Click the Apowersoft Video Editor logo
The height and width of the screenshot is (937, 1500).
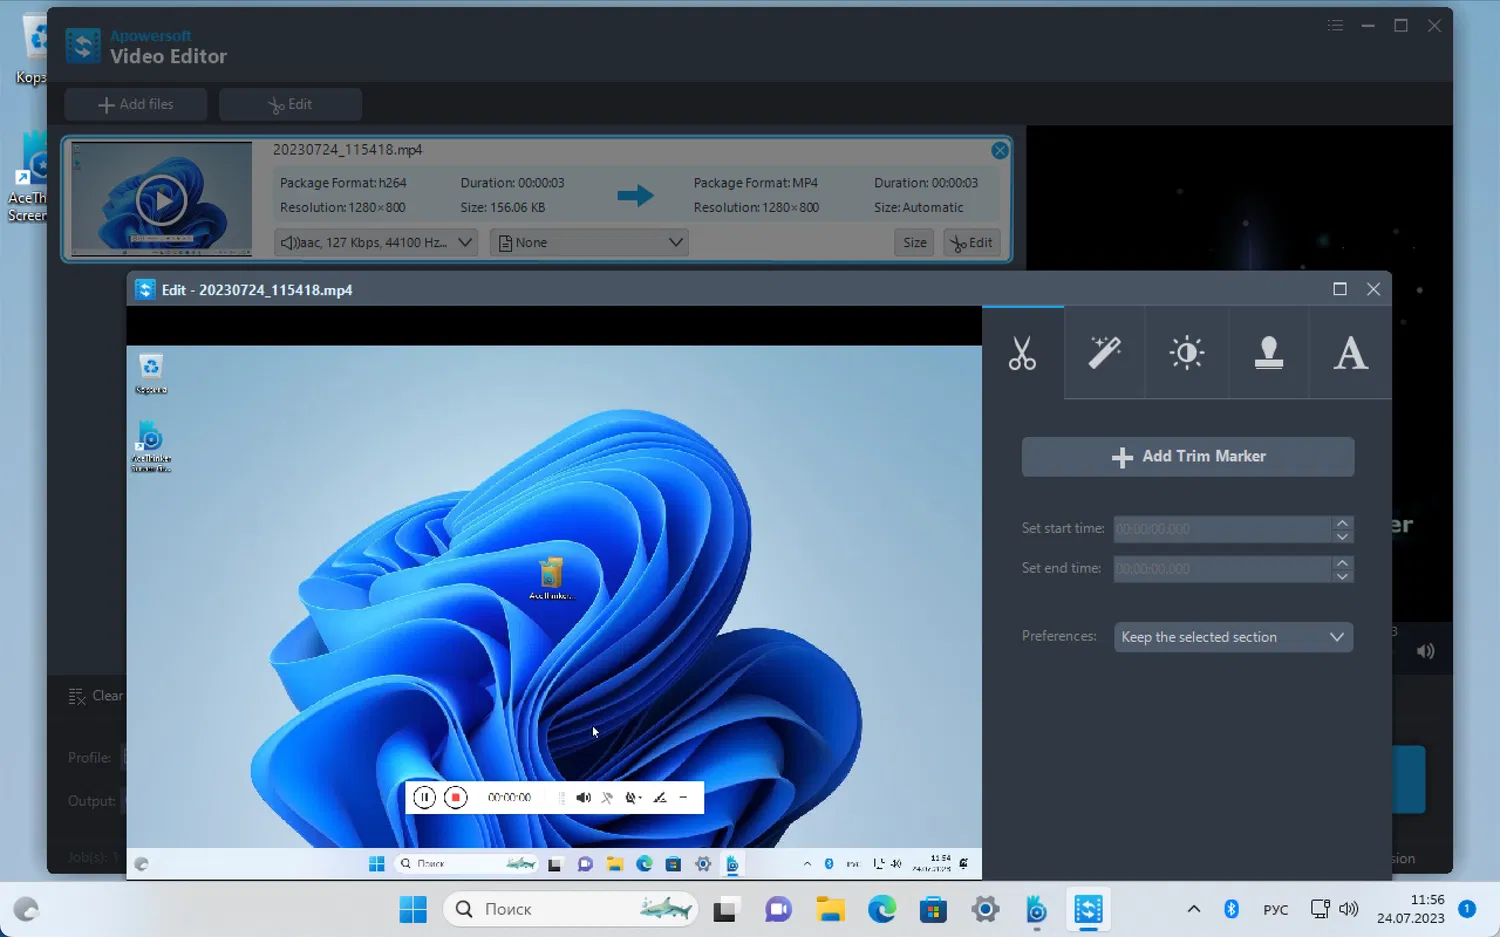[83, 46]
